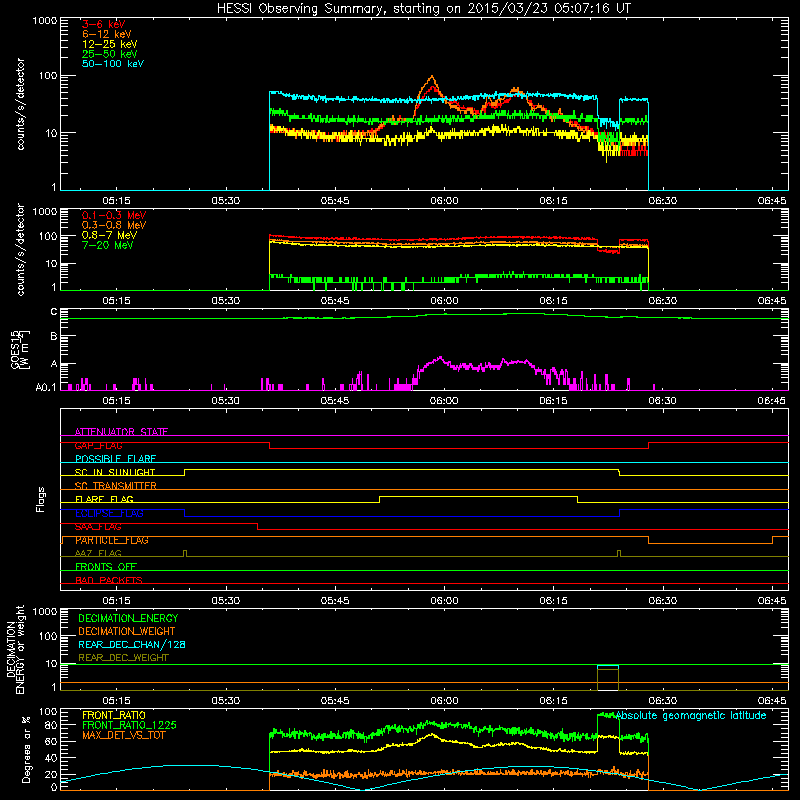Click the DECIMATION ENERGY or weight axis title

(x=15, y=649)
